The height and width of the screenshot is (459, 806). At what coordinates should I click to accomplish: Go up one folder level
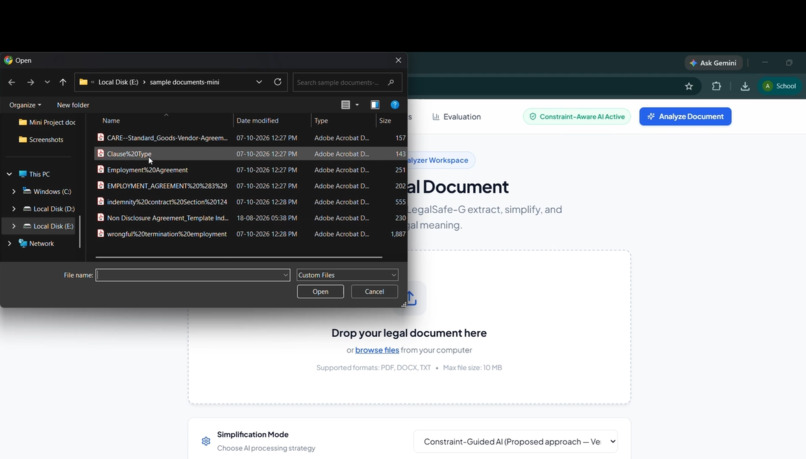63,82
